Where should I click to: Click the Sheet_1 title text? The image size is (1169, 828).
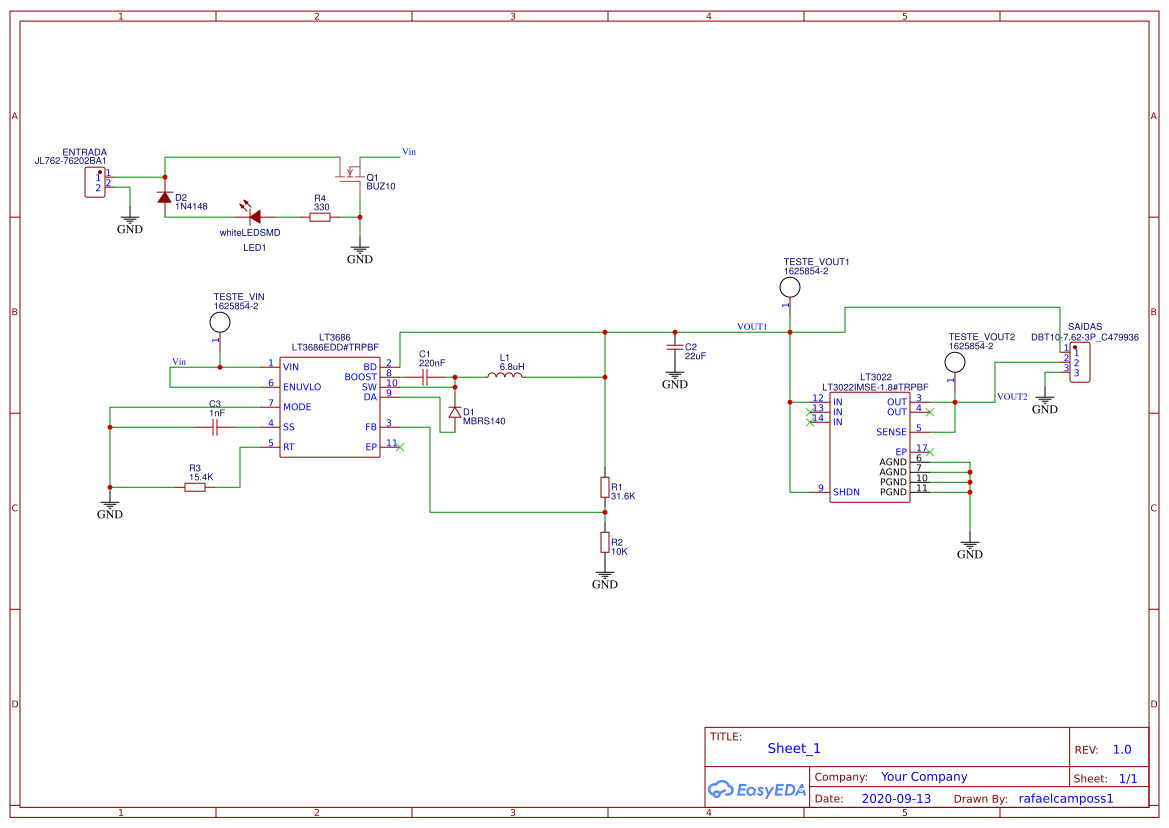[794, 748]
